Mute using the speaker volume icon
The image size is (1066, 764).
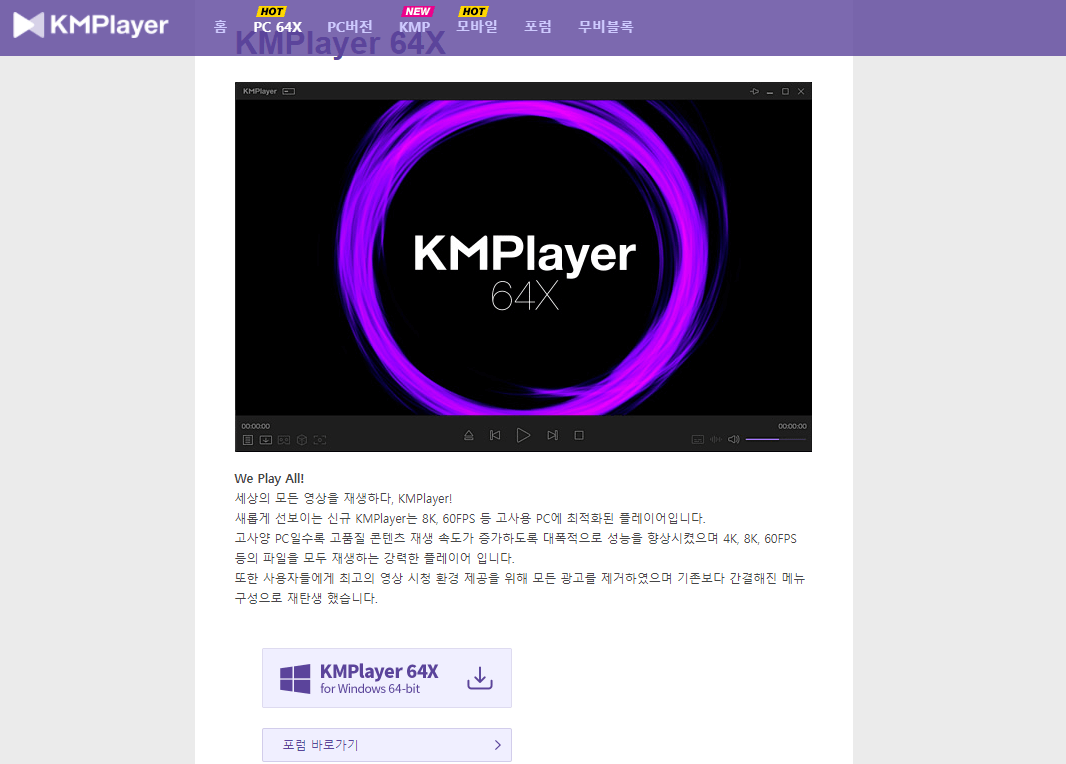tap(734, 440)
